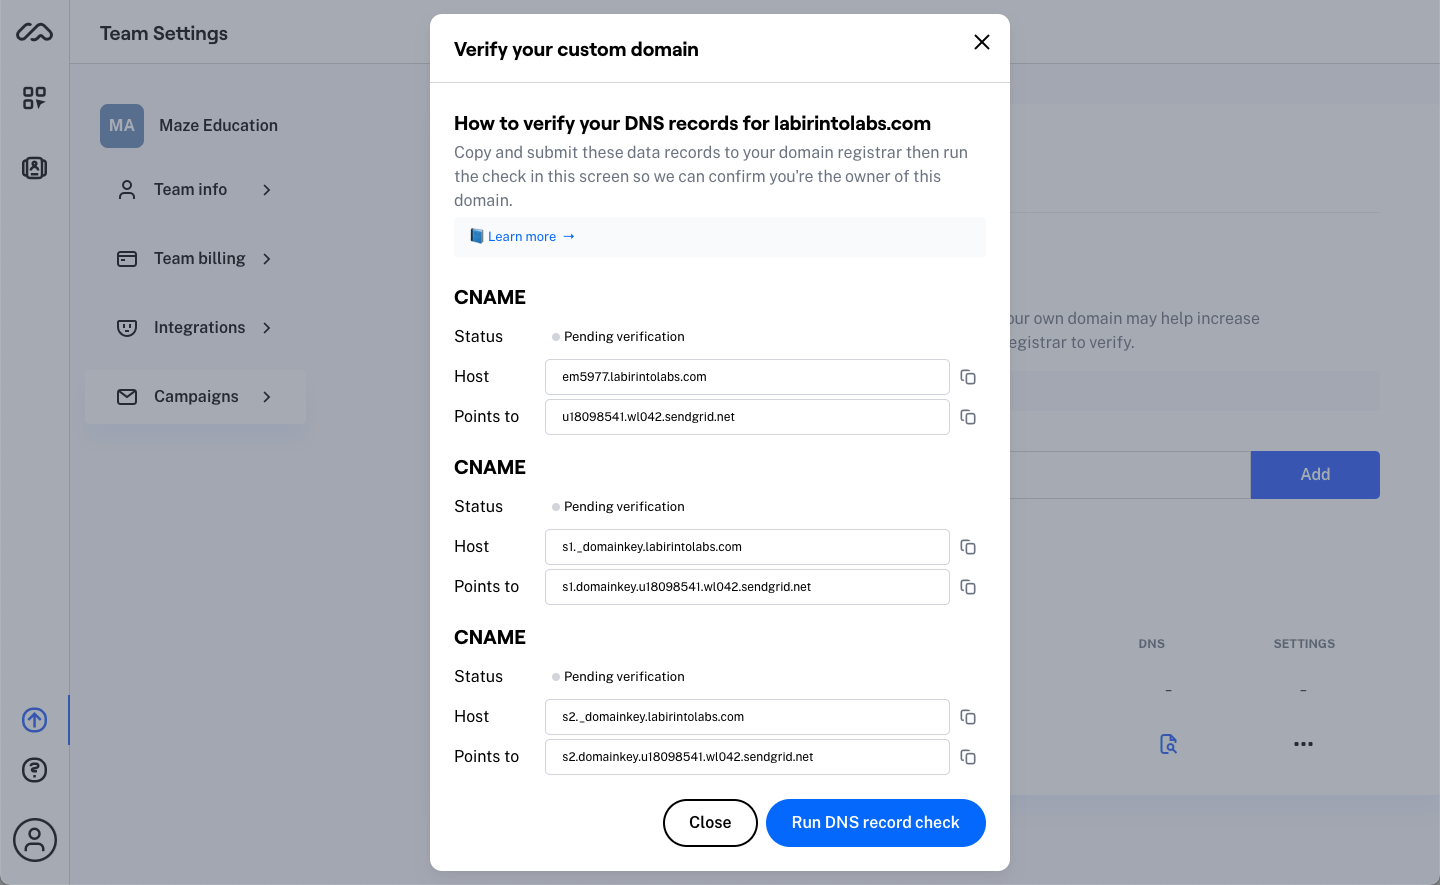Open the three-dot settings menu
This screenshot has height=885, width=1440.
tap(1302, 744)
